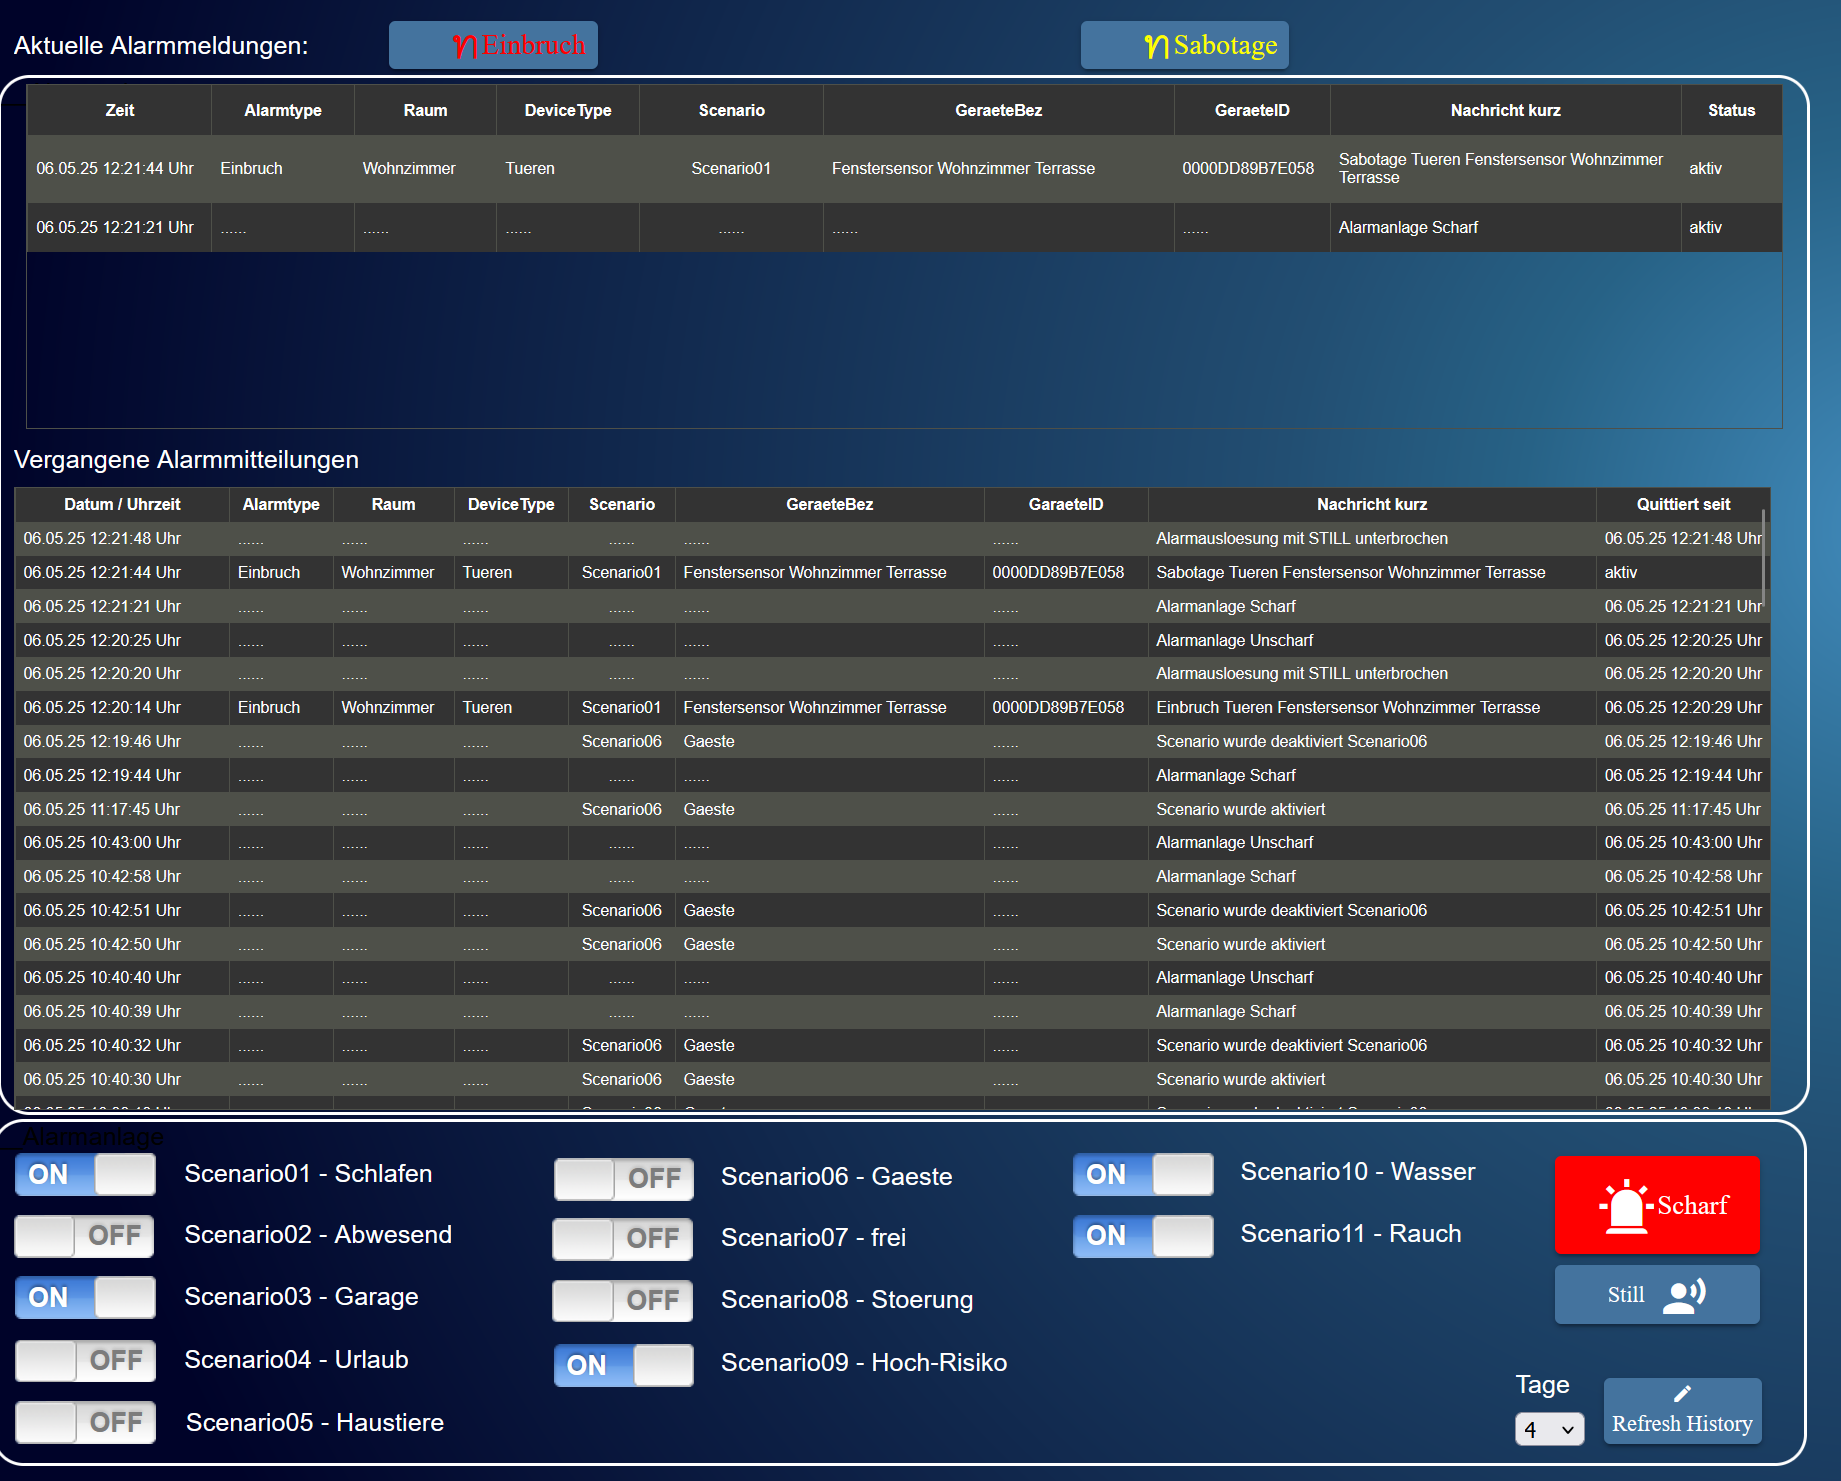Click quittiert time 06.05.25 12:20:29 Uhr
The image size is (1841, 1481).
pos(1683,707)
